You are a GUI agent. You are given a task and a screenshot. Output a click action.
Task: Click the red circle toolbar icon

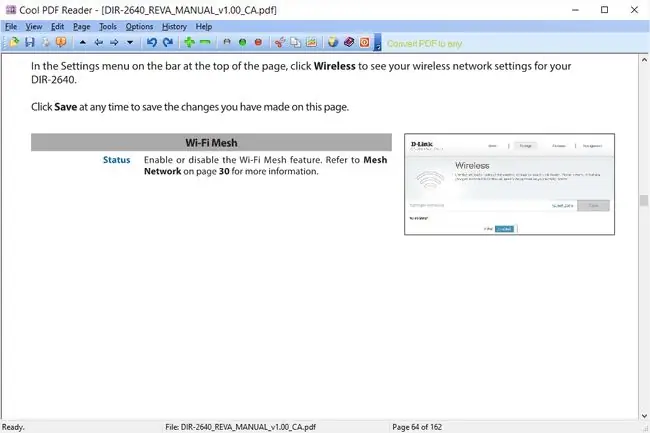(x=258, y=42)
